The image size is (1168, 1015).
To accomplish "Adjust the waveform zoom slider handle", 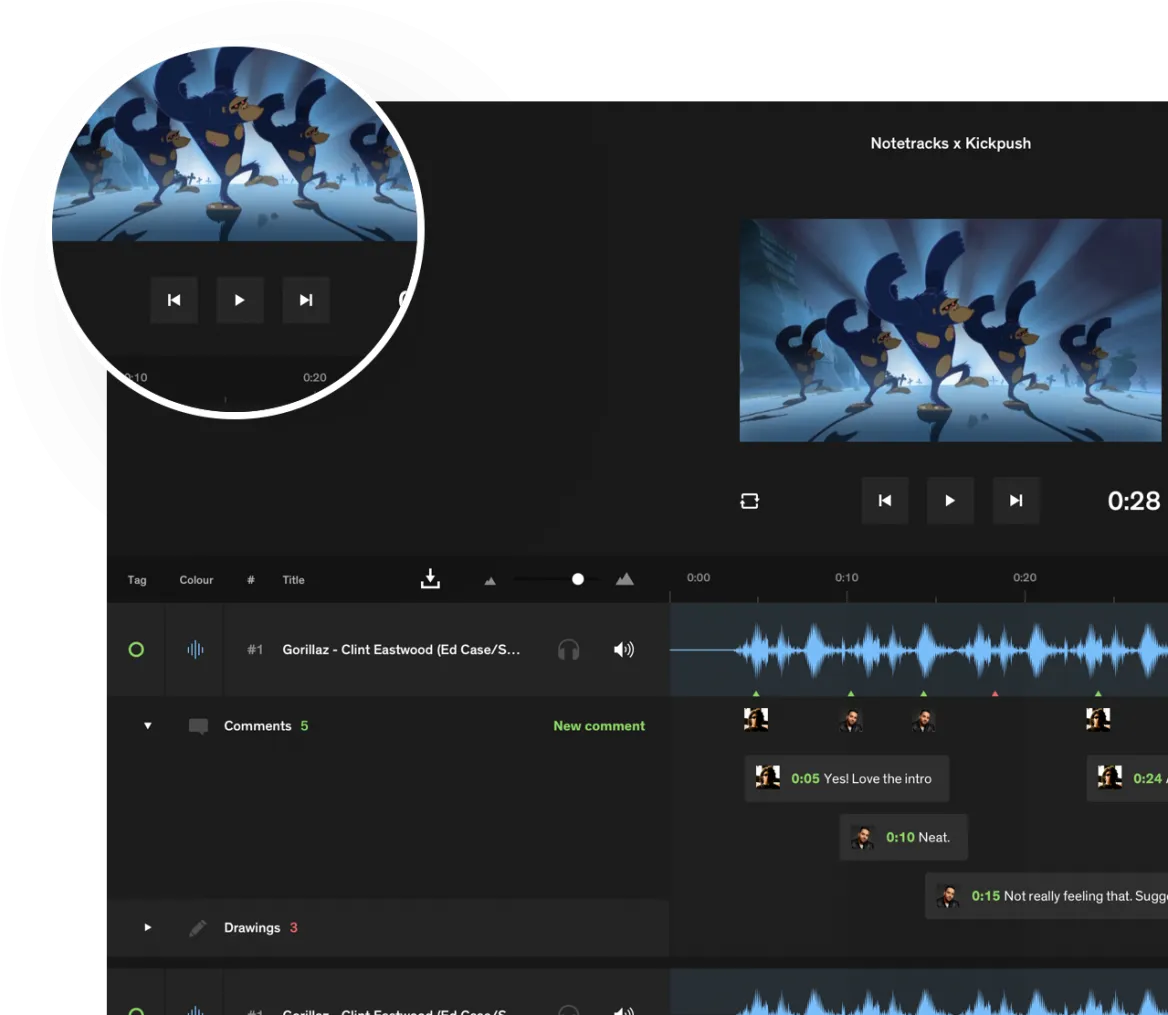I will (x=578, y=579).
